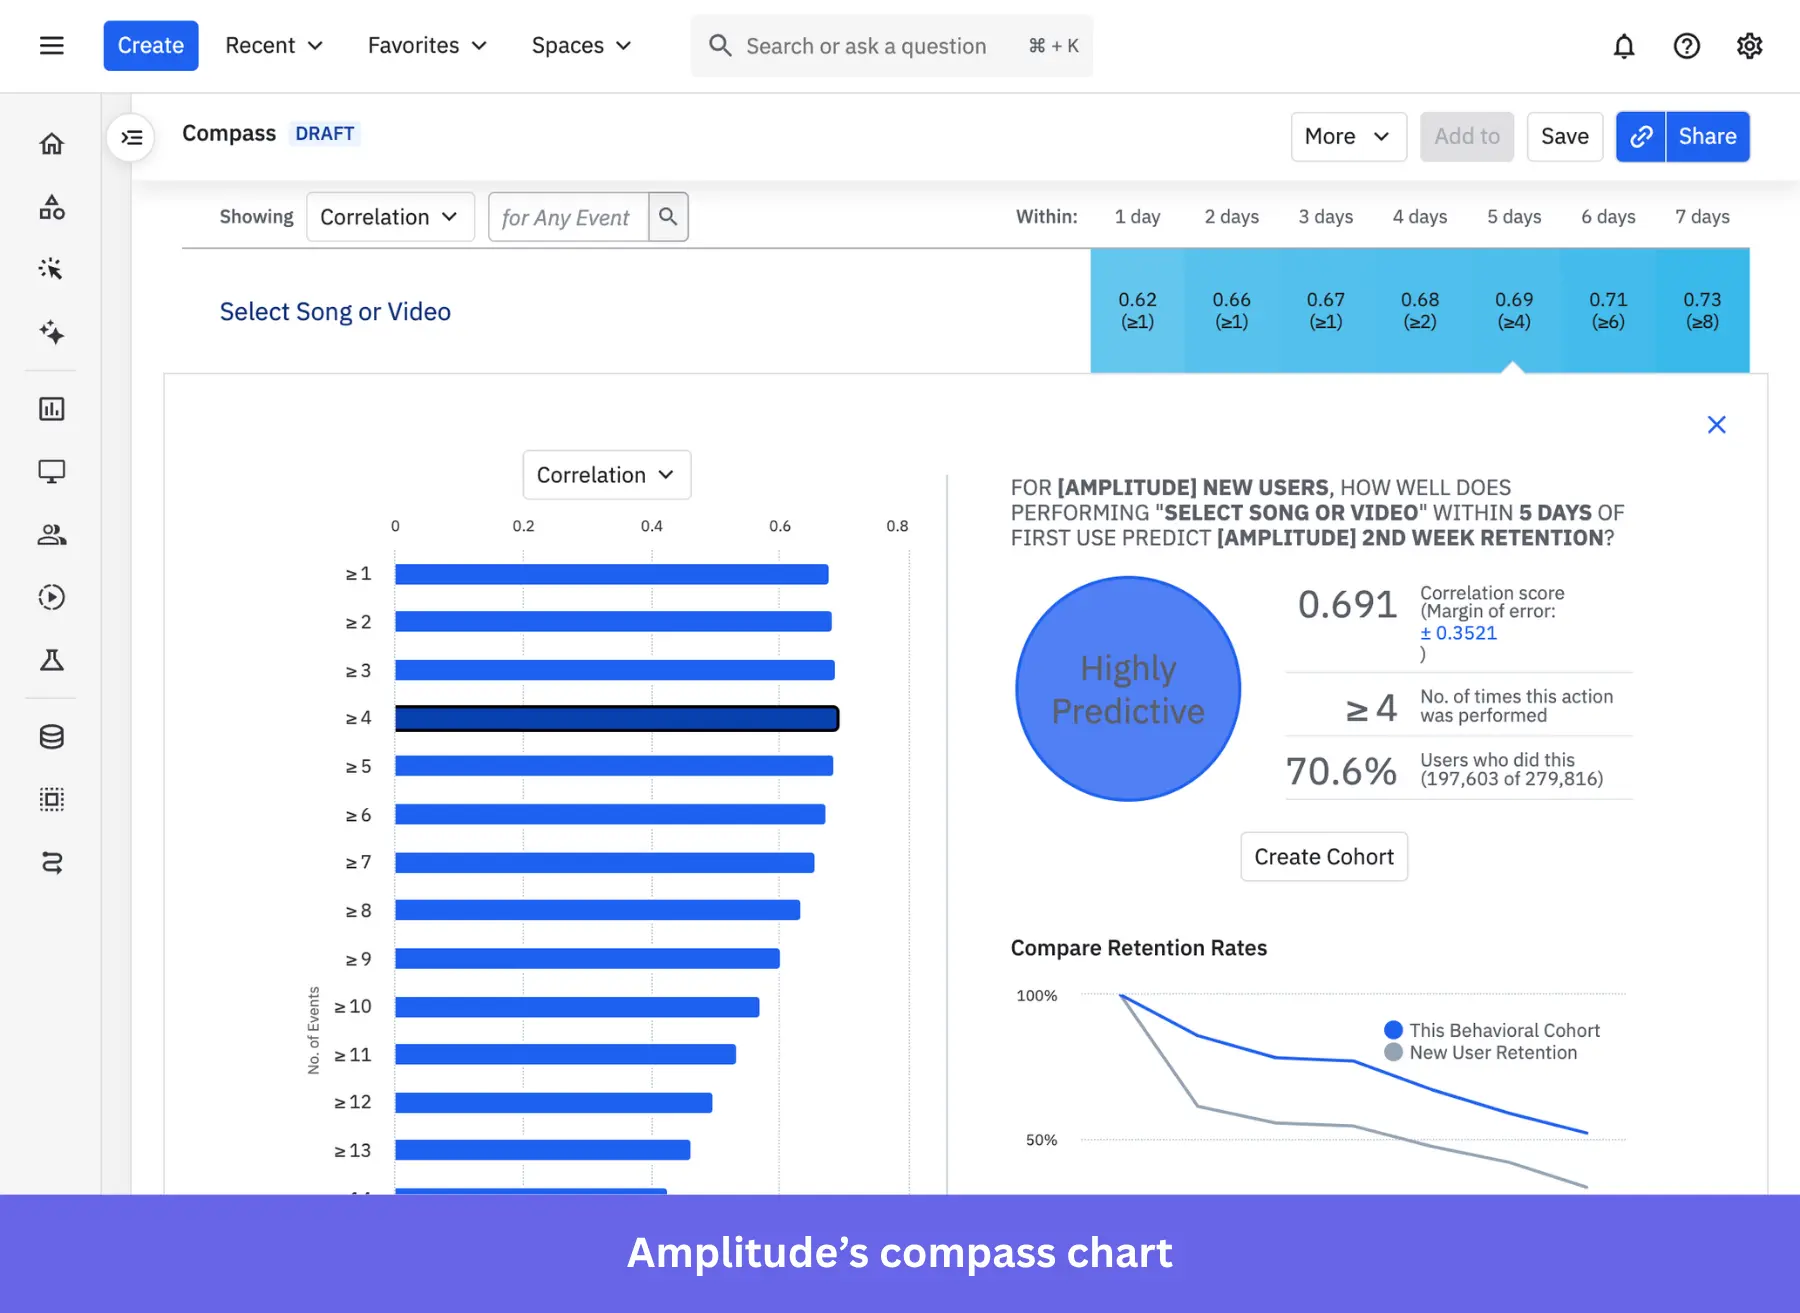Image resolution: width=1800 pixels, height=1313 pixels.
Task: Open the chart Correlation metric dropdown
Action: tap(606, 475)
